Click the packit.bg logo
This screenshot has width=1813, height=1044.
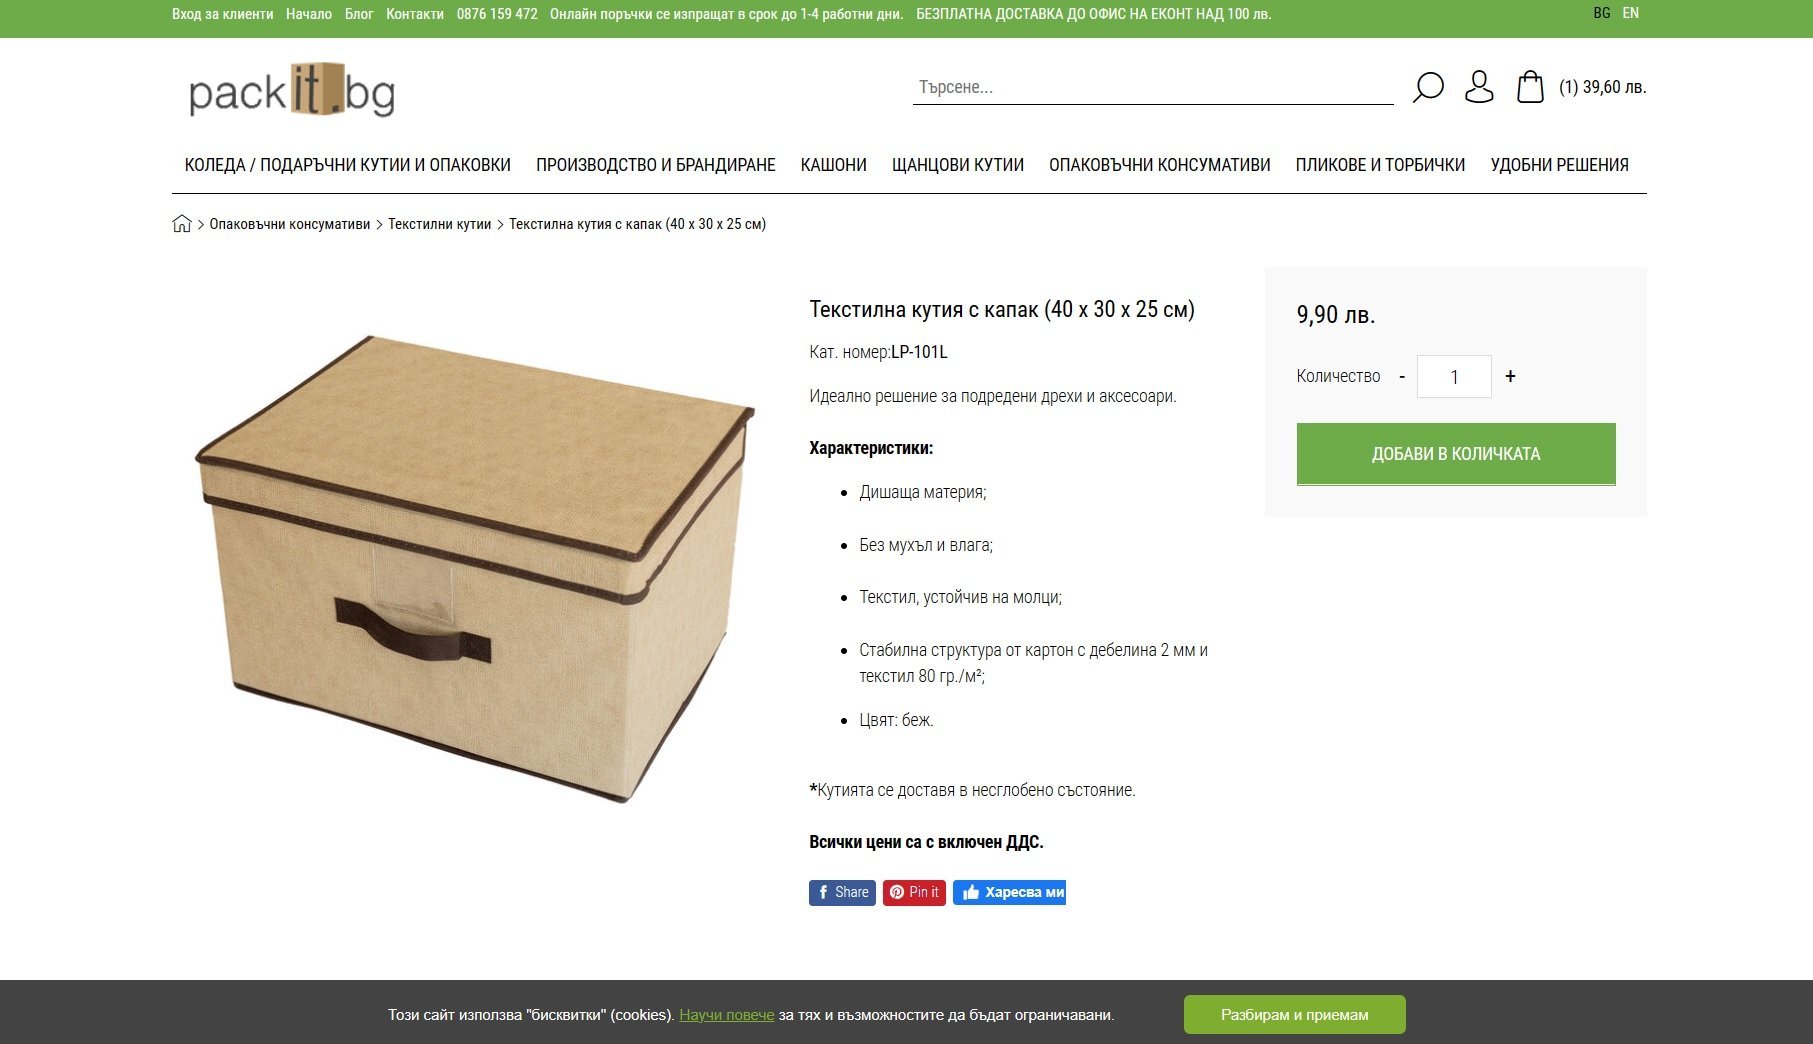click(292, 91)
